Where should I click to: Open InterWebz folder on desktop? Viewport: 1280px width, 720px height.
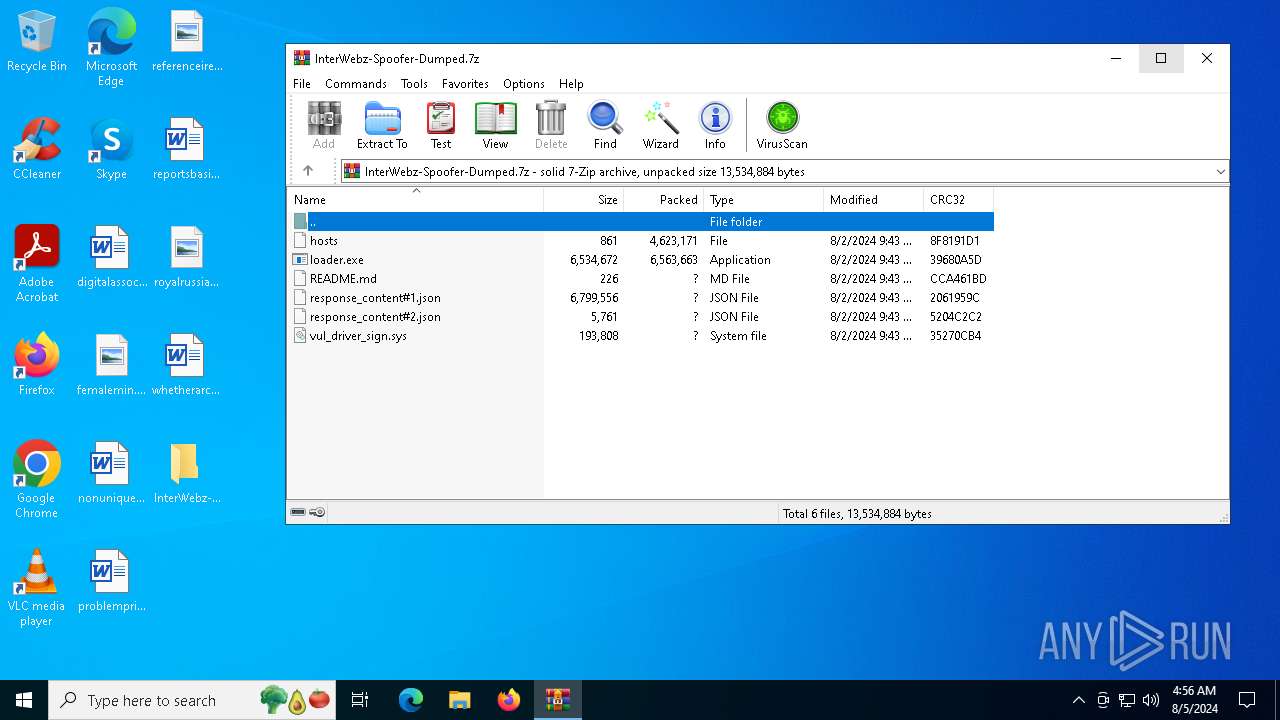point(186,472)
